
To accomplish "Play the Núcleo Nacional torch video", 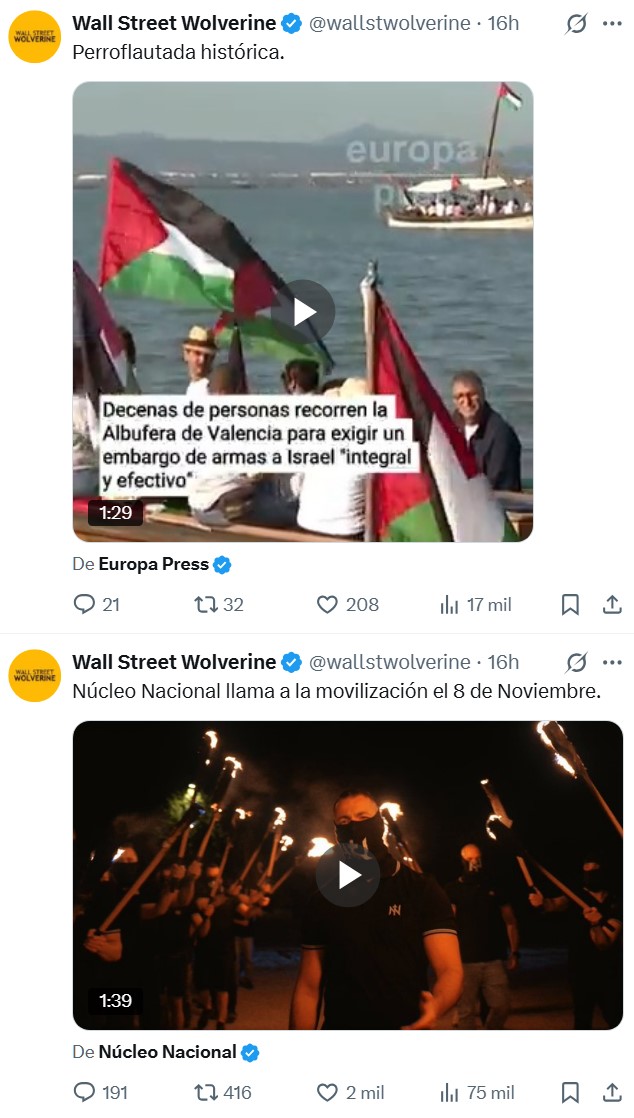I will 348,875.
